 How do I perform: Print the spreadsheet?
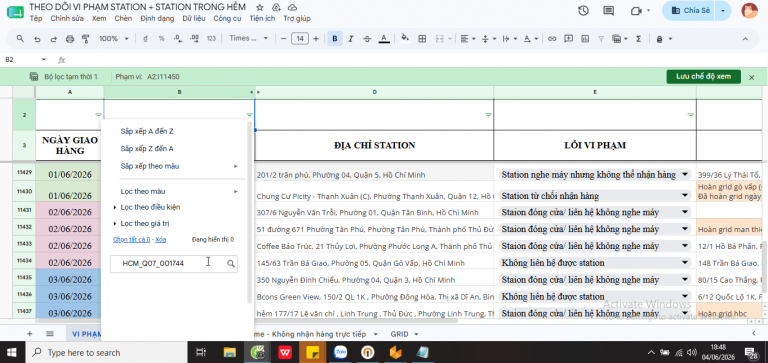click(x=70, y=39)
